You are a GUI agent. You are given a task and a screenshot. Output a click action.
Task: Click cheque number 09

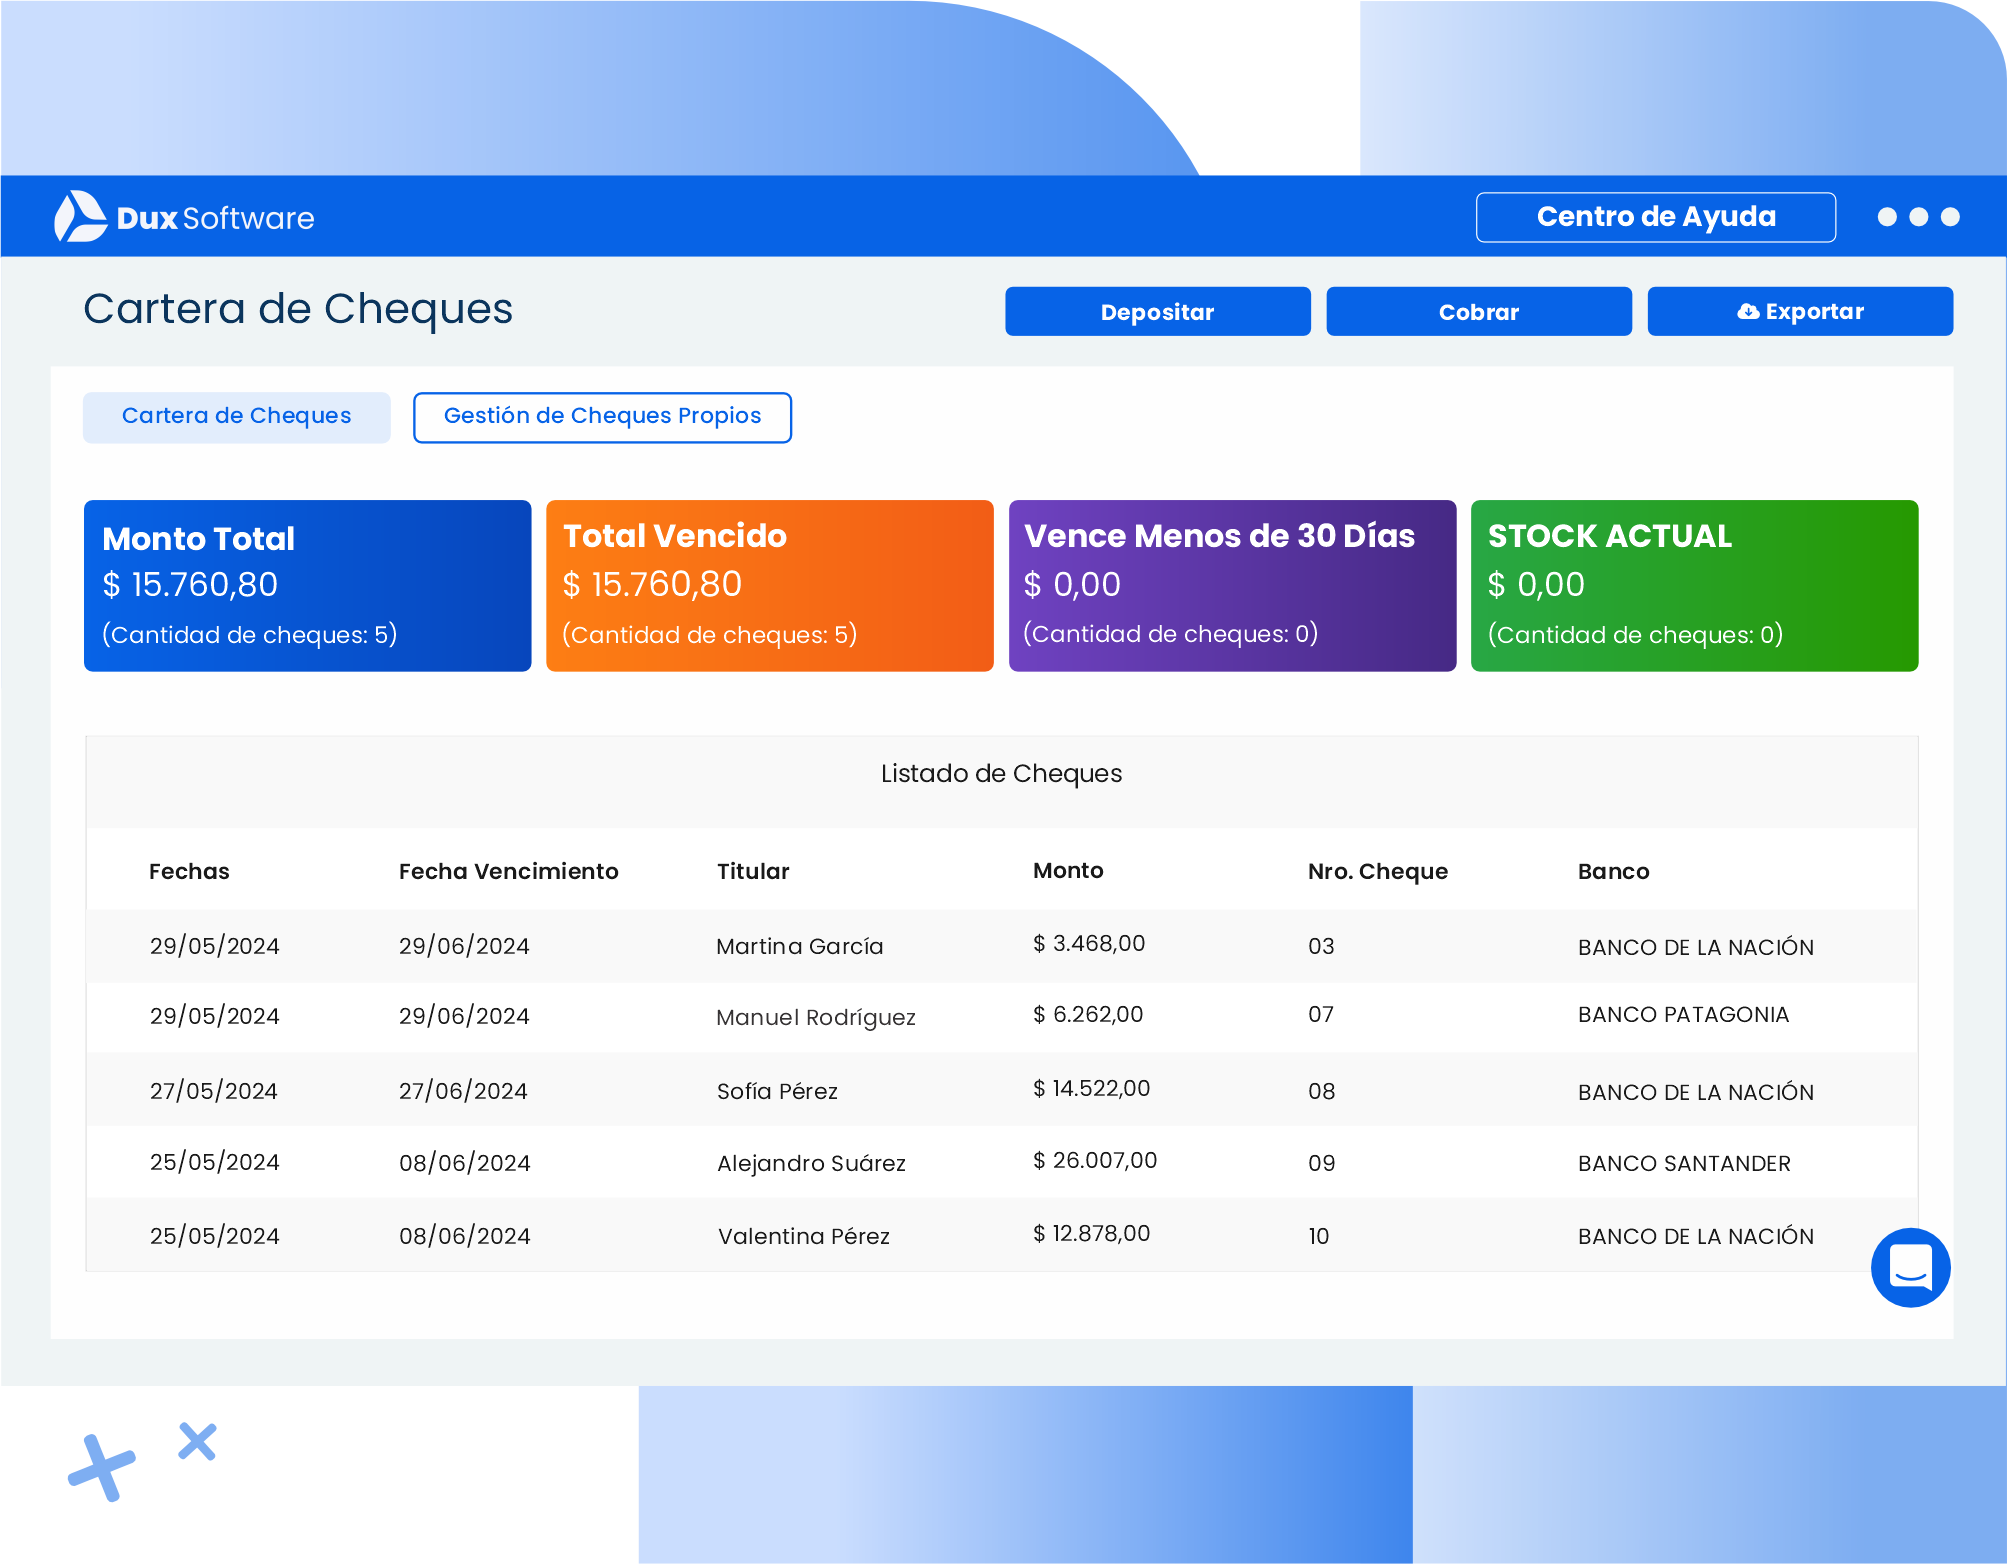coord(1321,1163)
